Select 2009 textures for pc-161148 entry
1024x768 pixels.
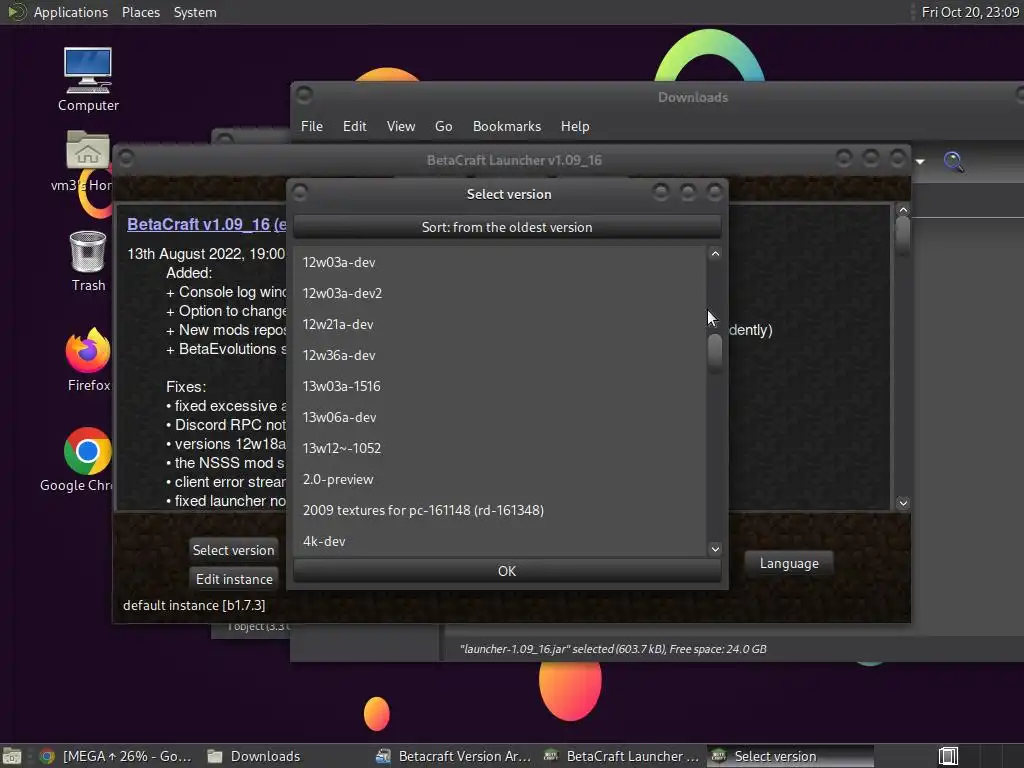[500, 510]
